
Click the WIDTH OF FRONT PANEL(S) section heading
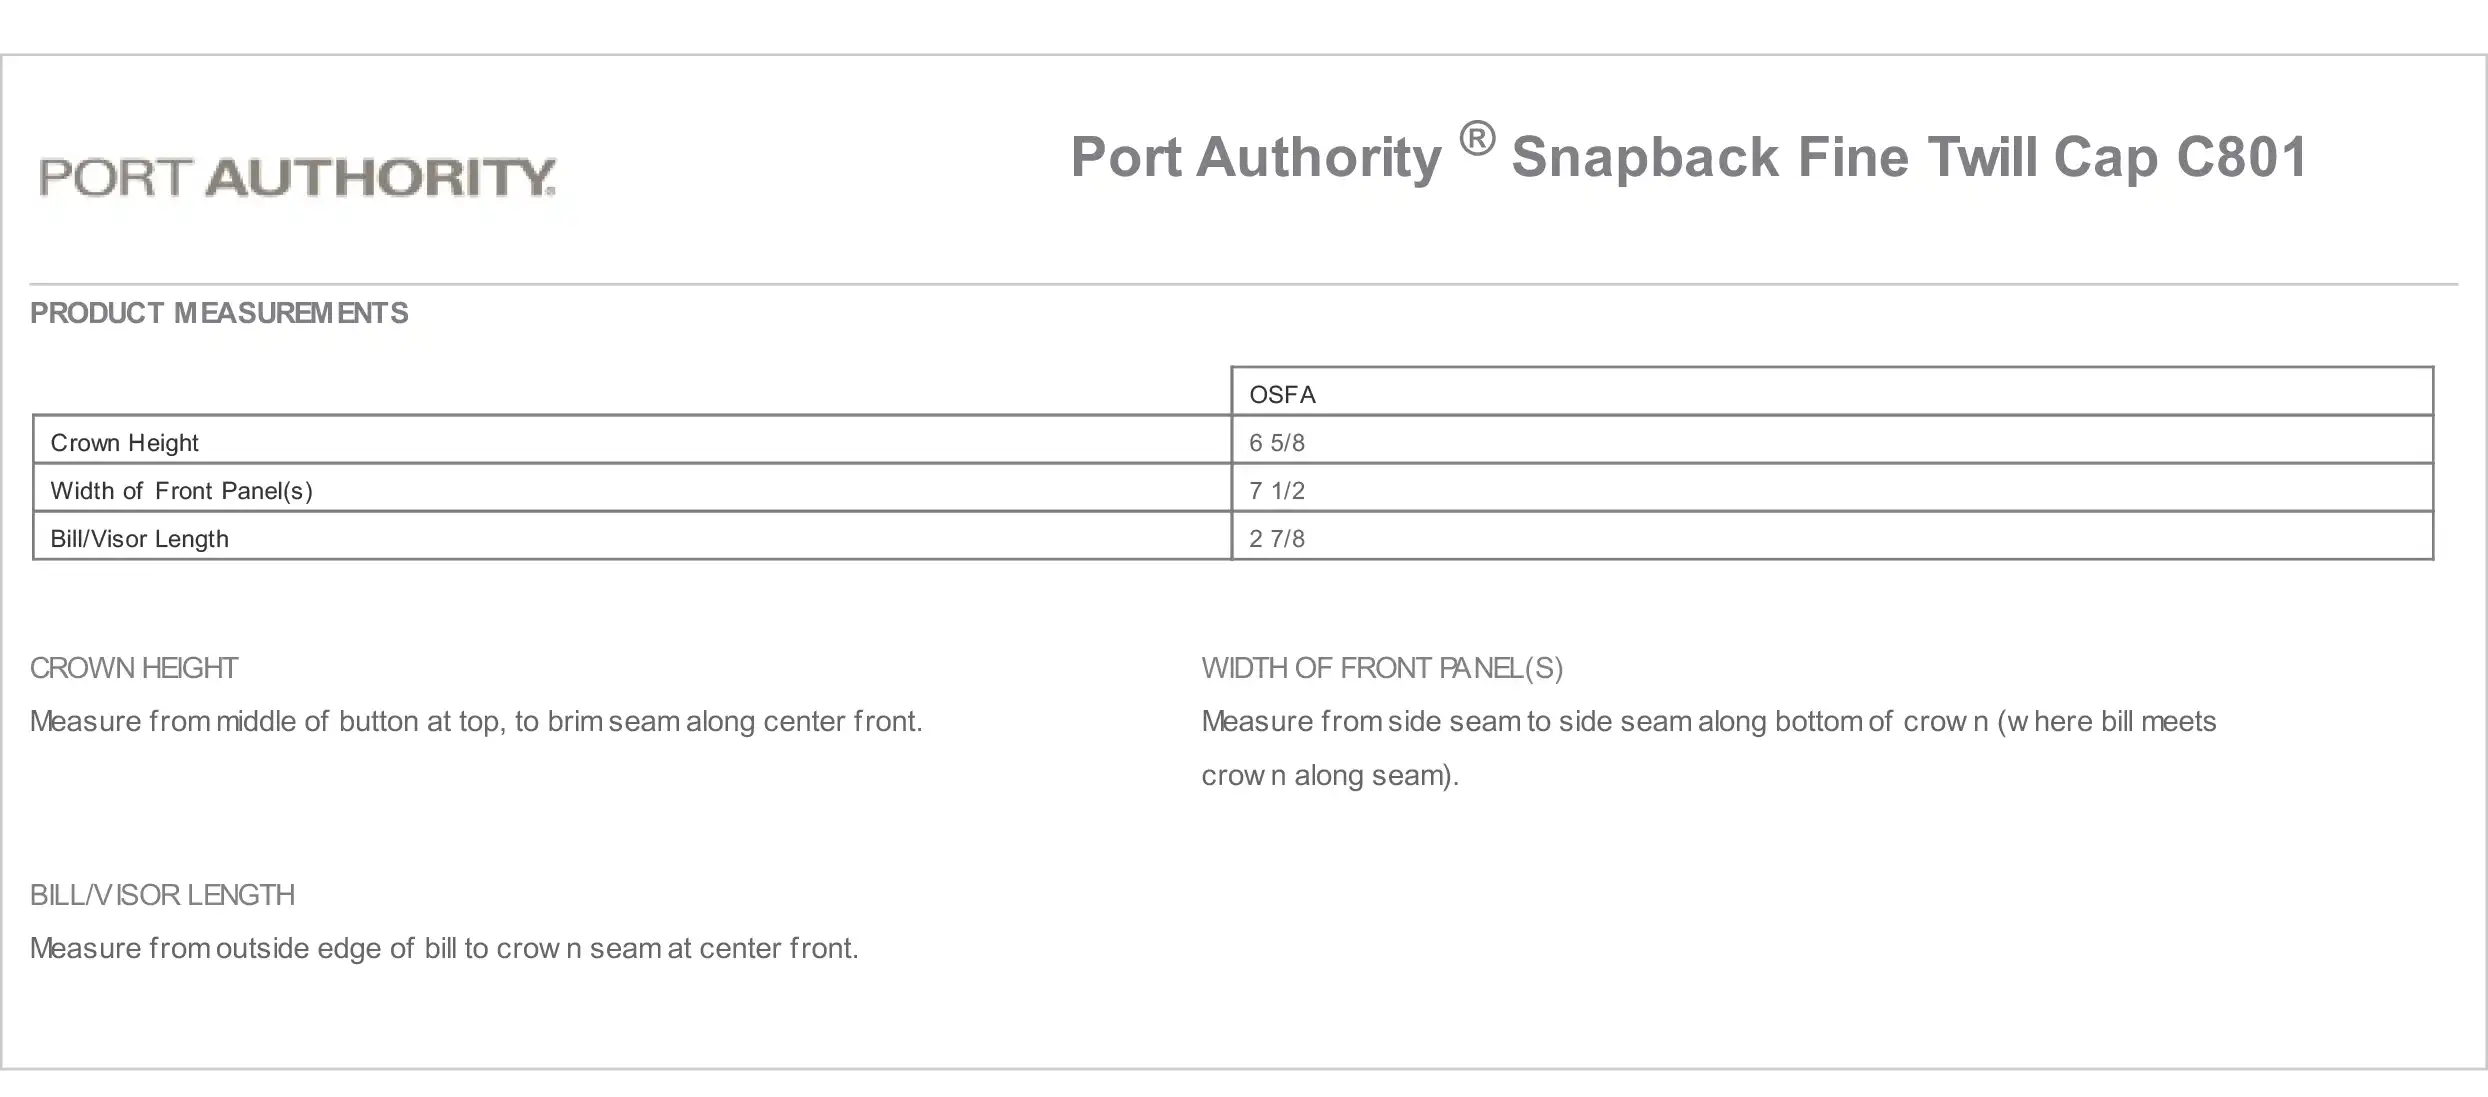tap(1382, 668)
